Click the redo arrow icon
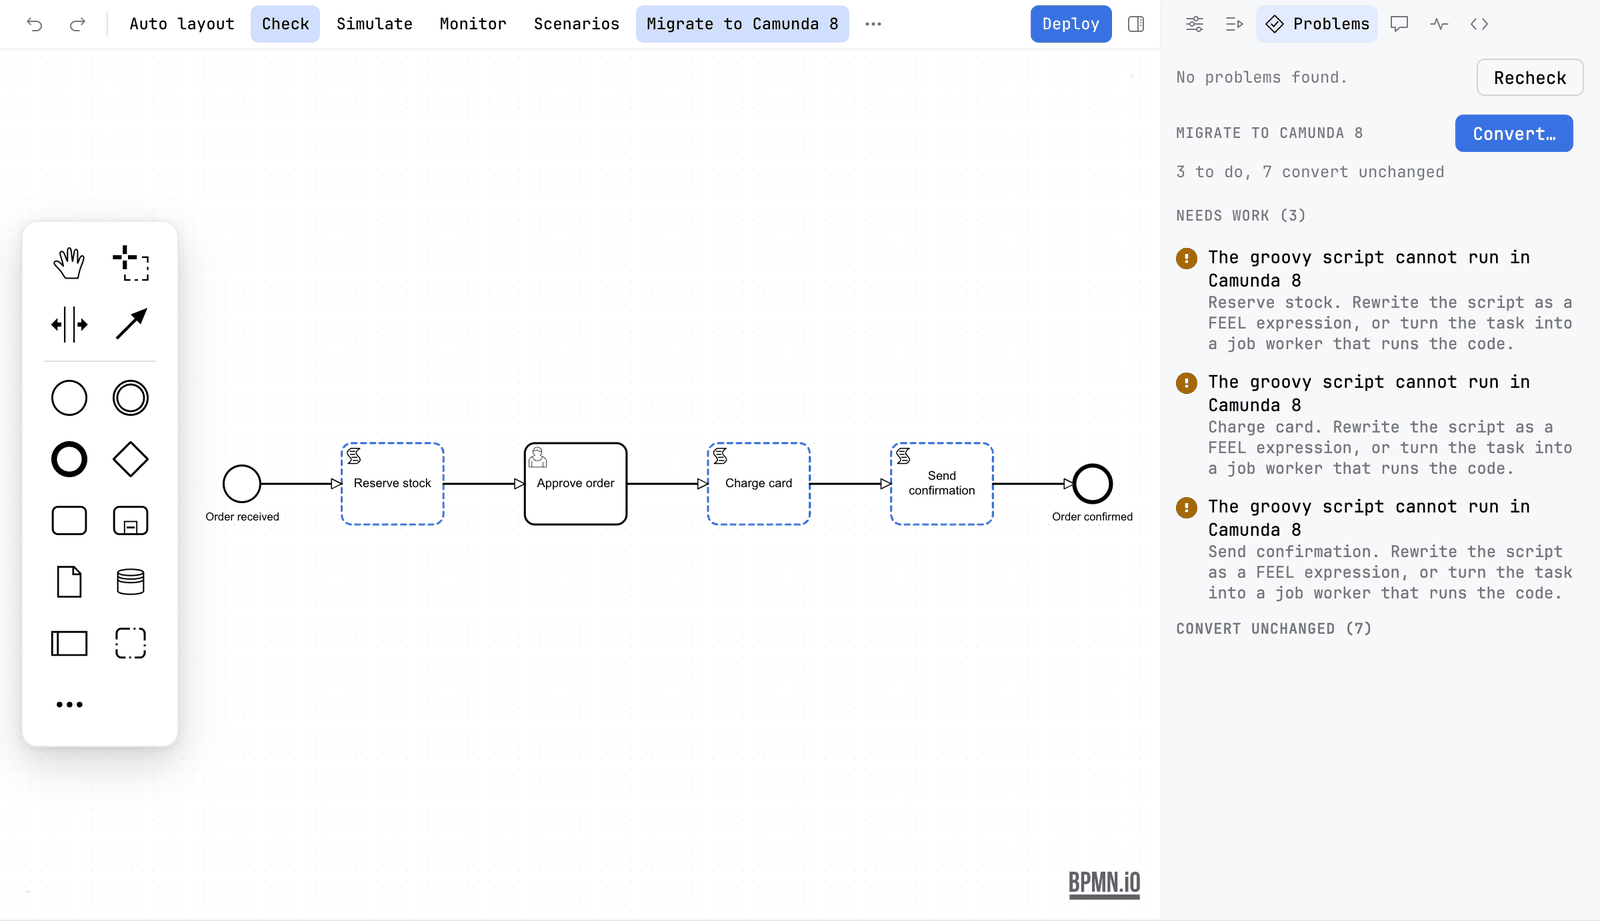 pyautogui.click(x=77, y=24)
